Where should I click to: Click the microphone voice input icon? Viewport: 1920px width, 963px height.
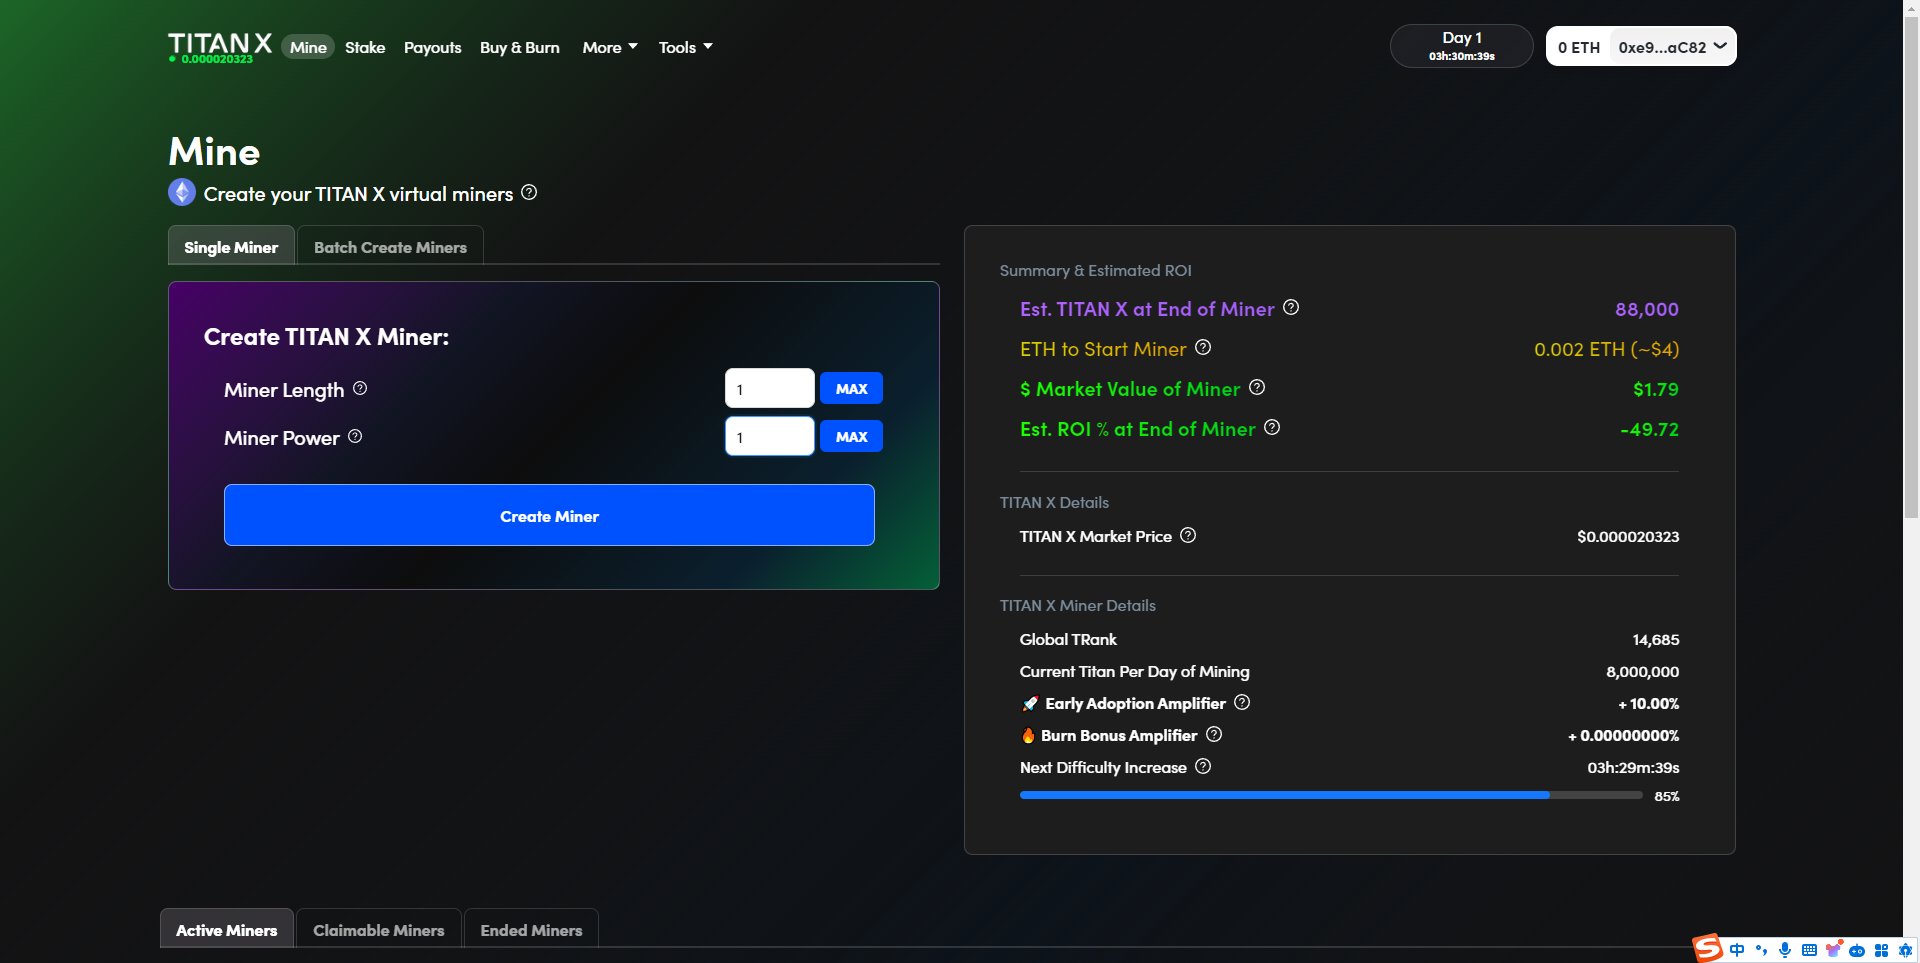[x=1785, y=950]
